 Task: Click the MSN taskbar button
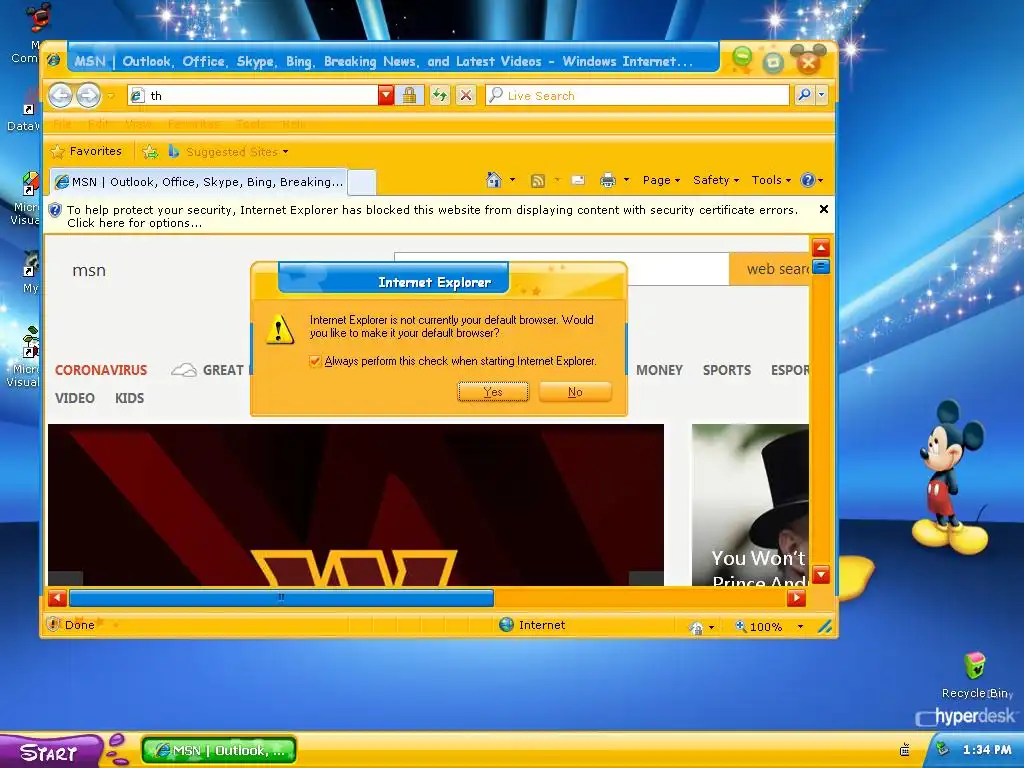click(219, 750)
